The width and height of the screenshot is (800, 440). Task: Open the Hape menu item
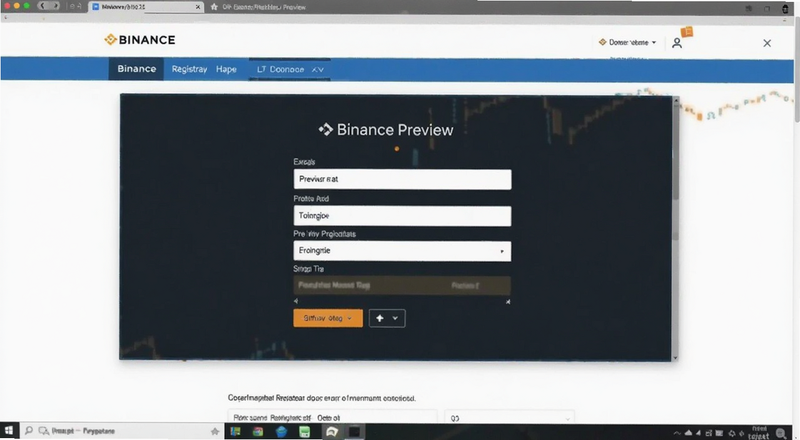226,69
